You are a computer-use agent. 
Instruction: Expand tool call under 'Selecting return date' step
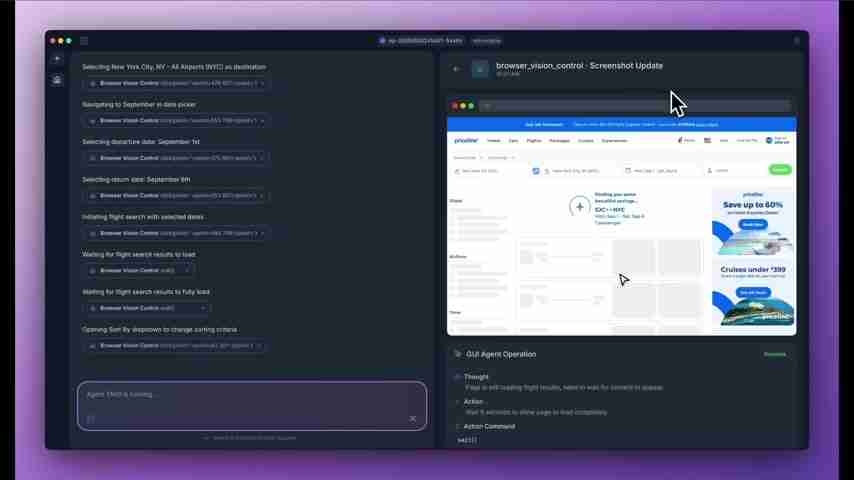[176, 196]
